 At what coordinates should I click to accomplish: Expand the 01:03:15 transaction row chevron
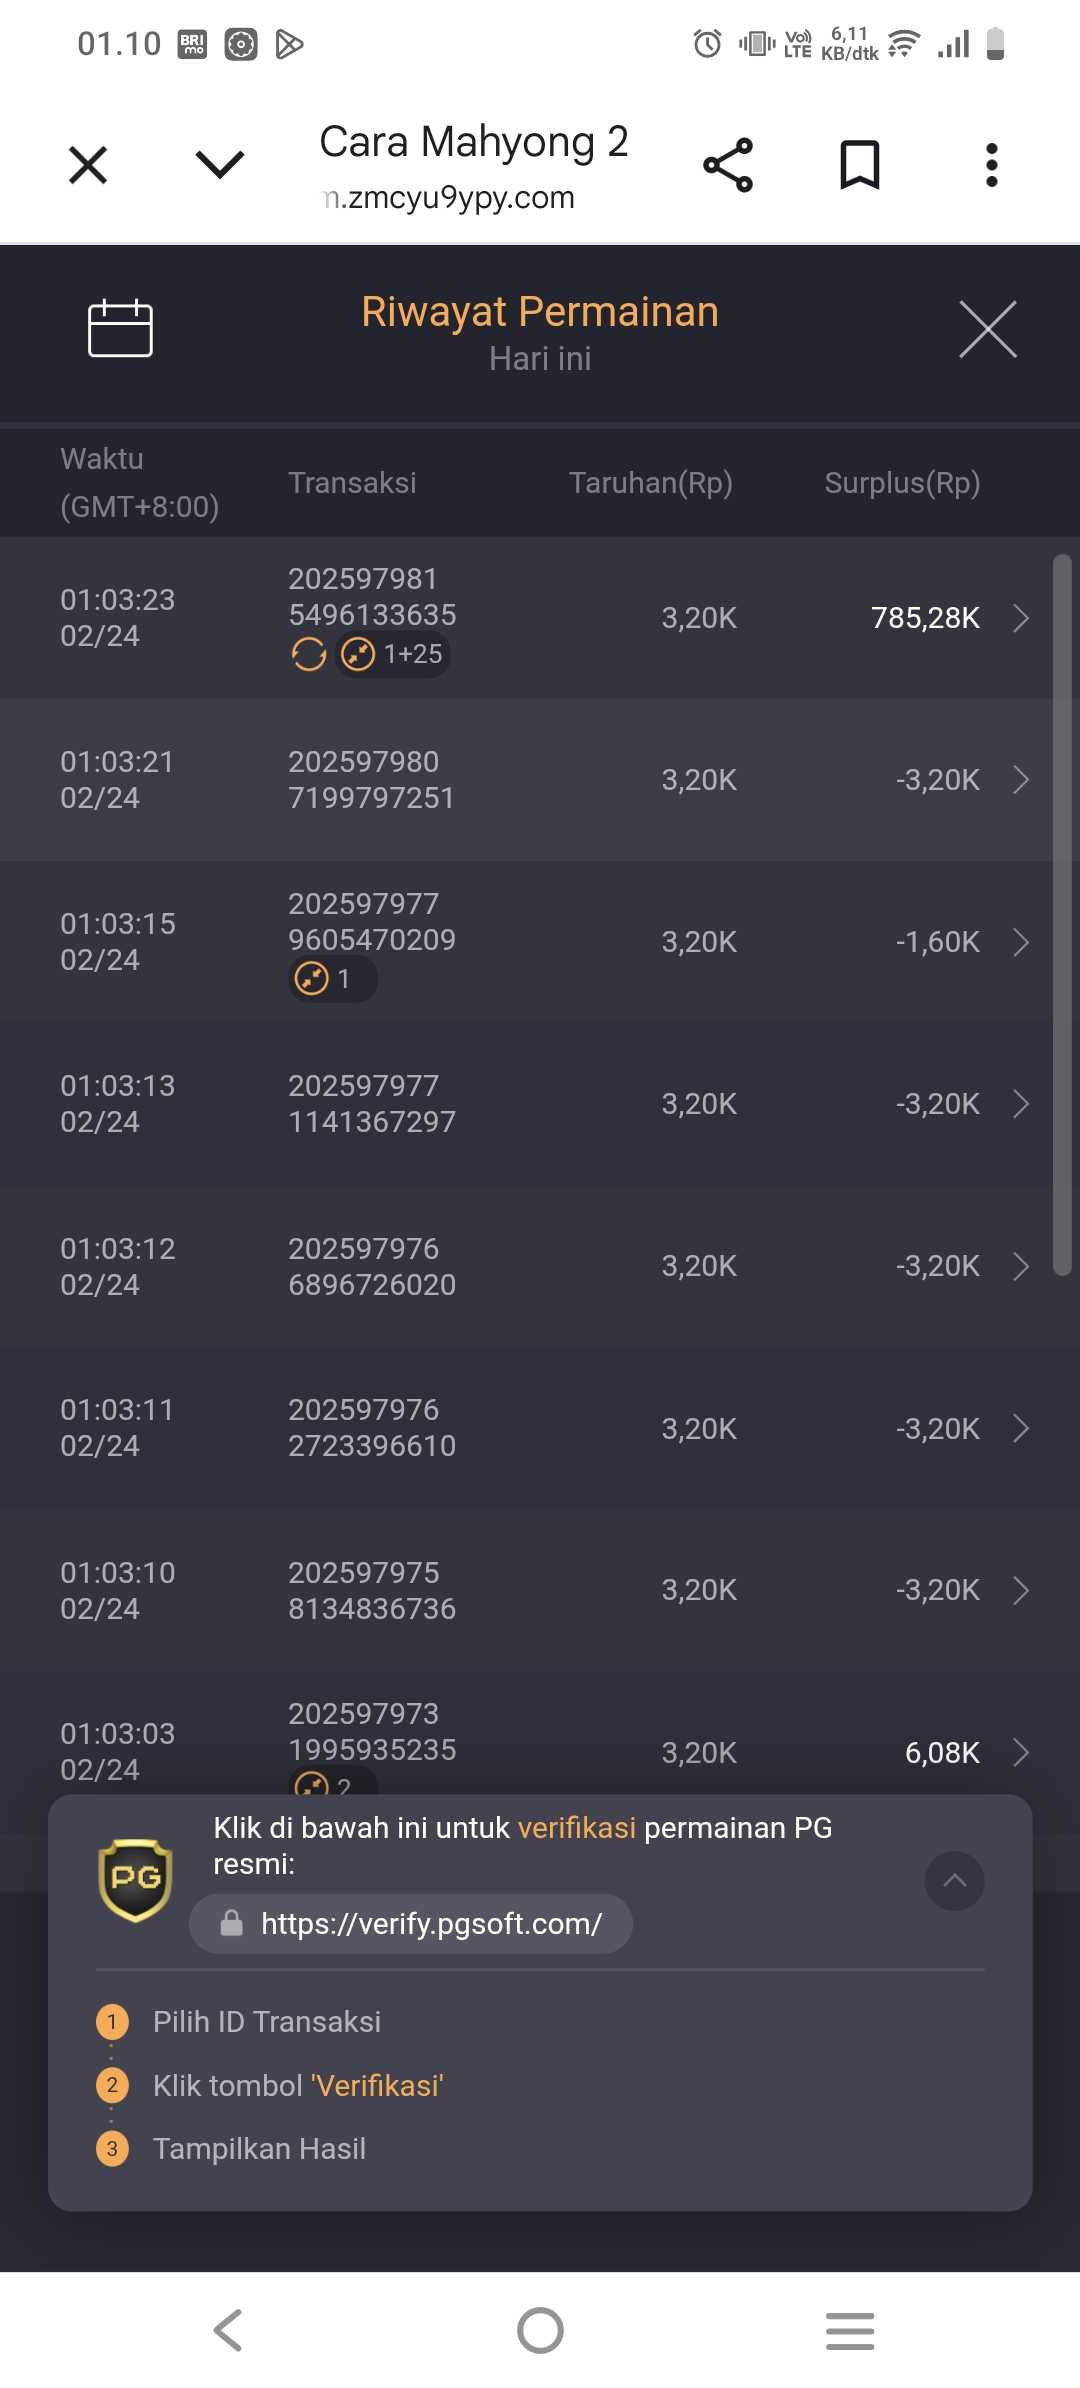click(x=1020, y=942)
